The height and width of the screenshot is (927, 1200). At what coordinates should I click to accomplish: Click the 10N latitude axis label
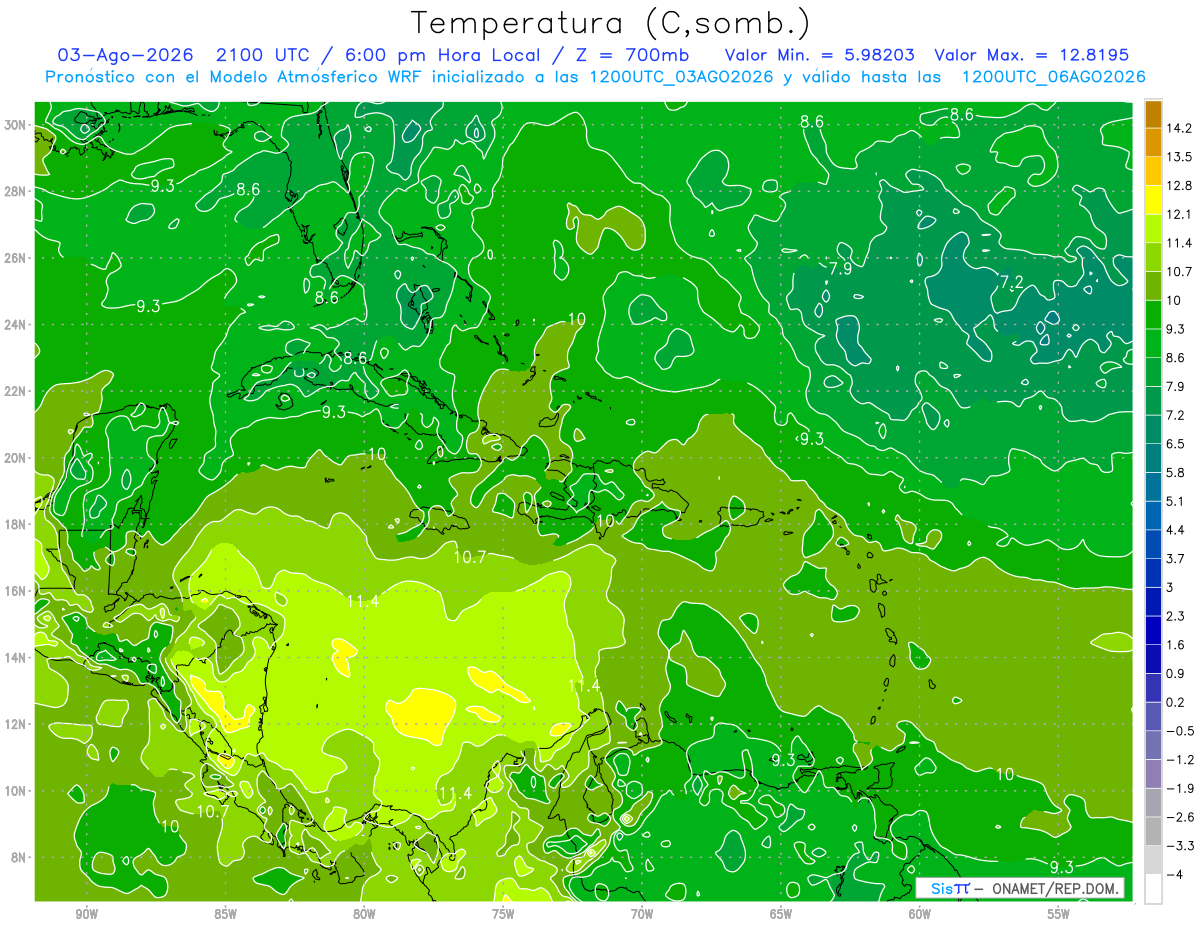click(x=17, y=791)
